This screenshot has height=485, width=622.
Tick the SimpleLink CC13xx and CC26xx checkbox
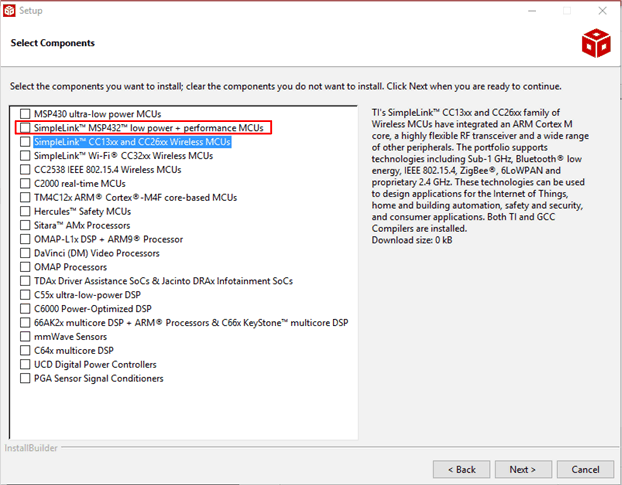point(25,142)
